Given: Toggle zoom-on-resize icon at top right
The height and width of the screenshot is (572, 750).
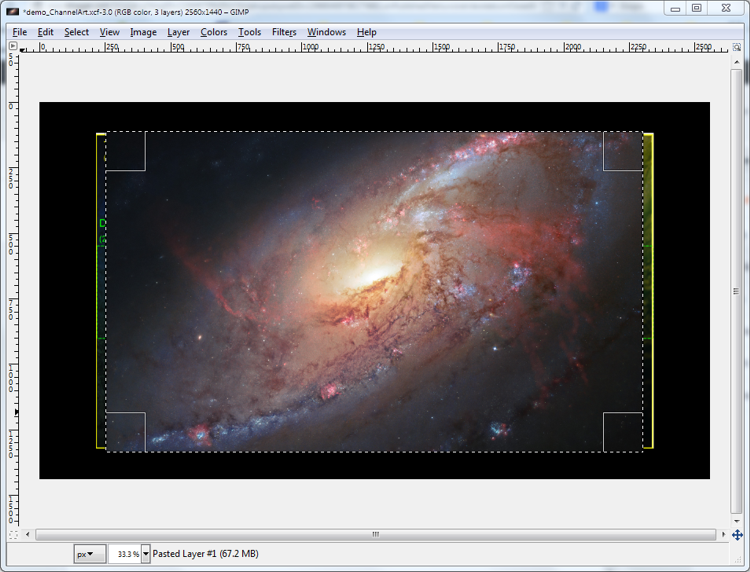Looking at the screenshot, I should tap(737, 47).
